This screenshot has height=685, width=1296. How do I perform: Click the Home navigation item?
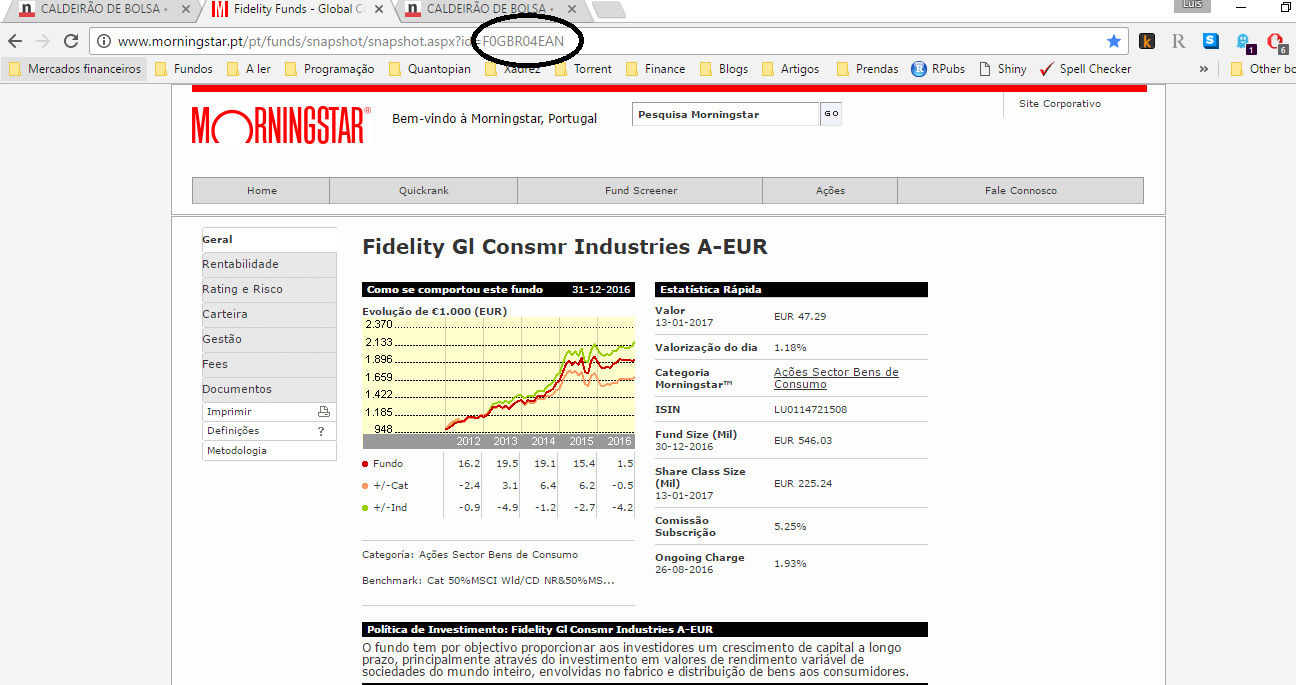point(261,190)
